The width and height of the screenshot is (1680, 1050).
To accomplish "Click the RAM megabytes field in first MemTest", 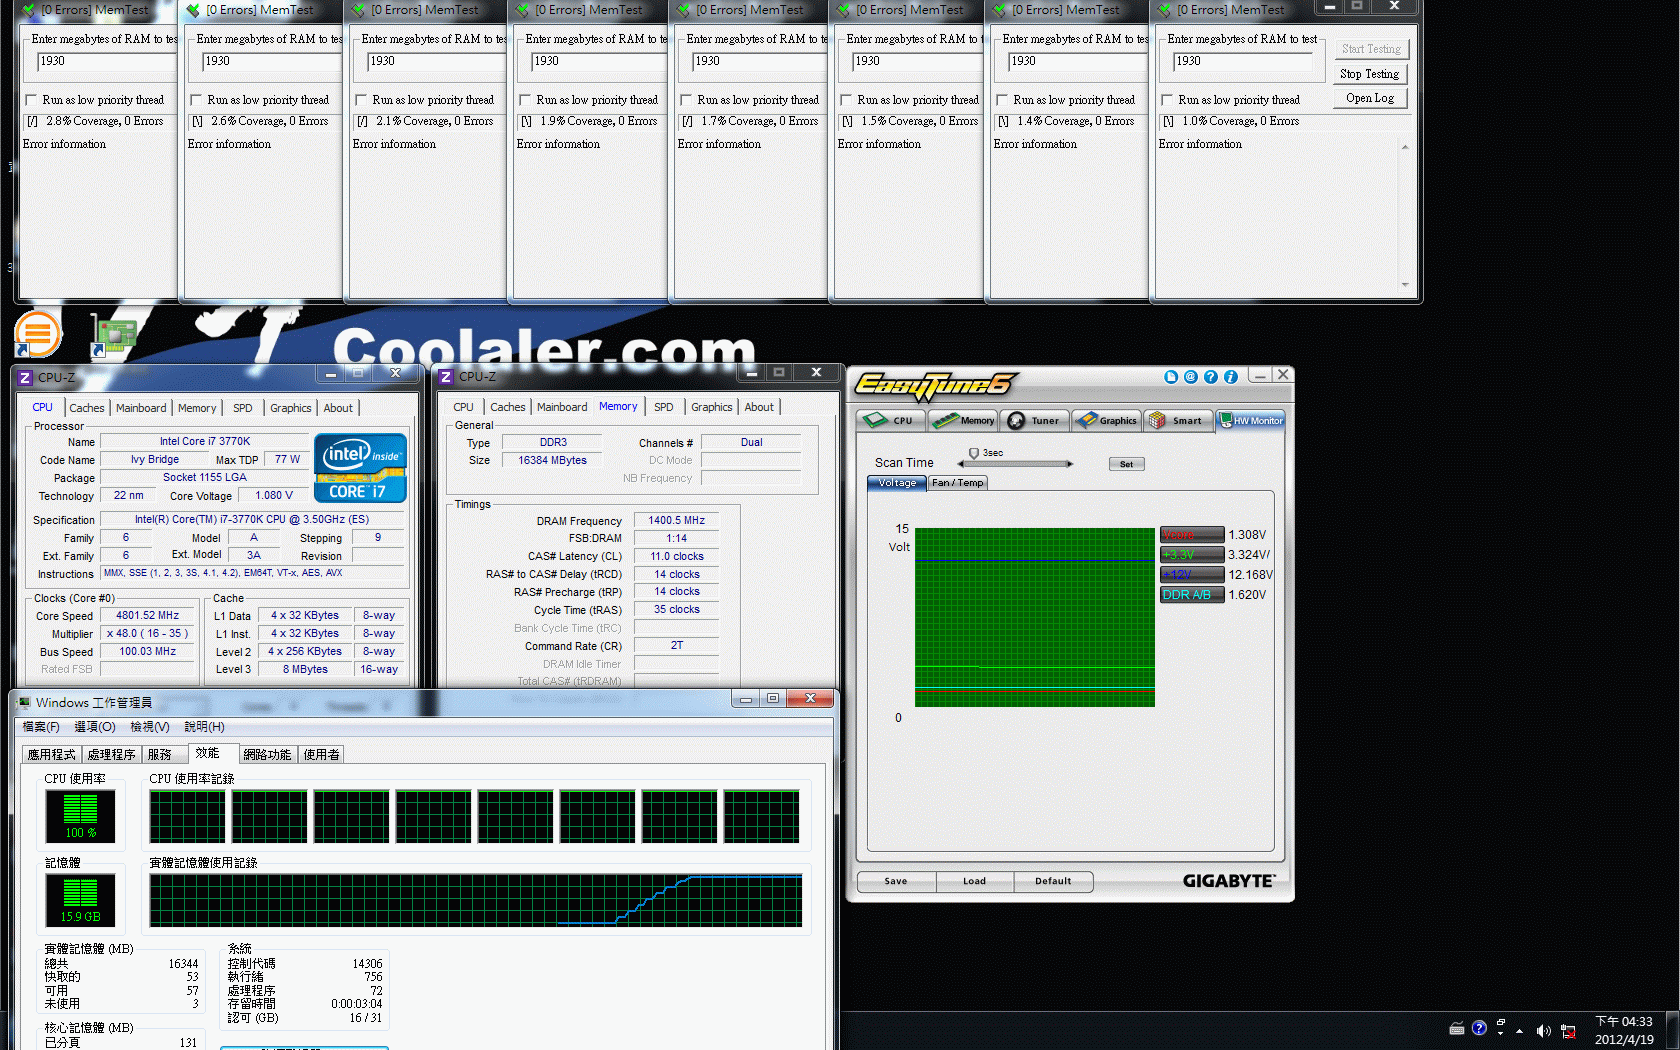I will (106, 61).
